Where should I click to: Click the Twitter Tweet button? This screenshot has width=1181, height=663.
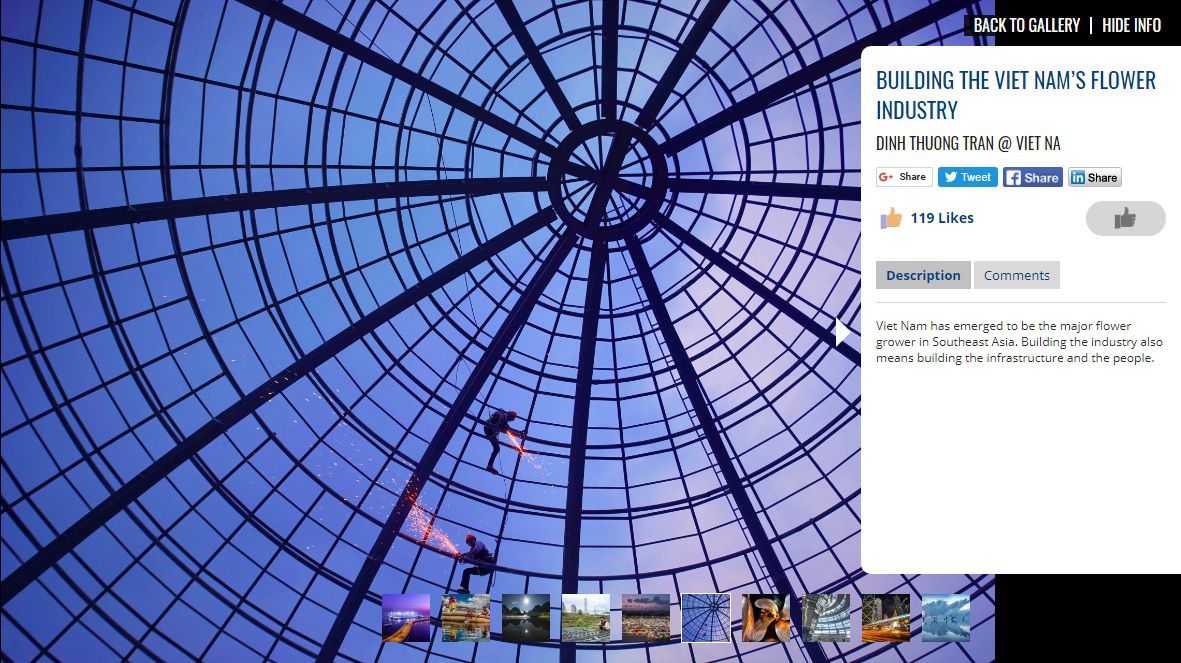pyautogui.click(x=967, y=177)
